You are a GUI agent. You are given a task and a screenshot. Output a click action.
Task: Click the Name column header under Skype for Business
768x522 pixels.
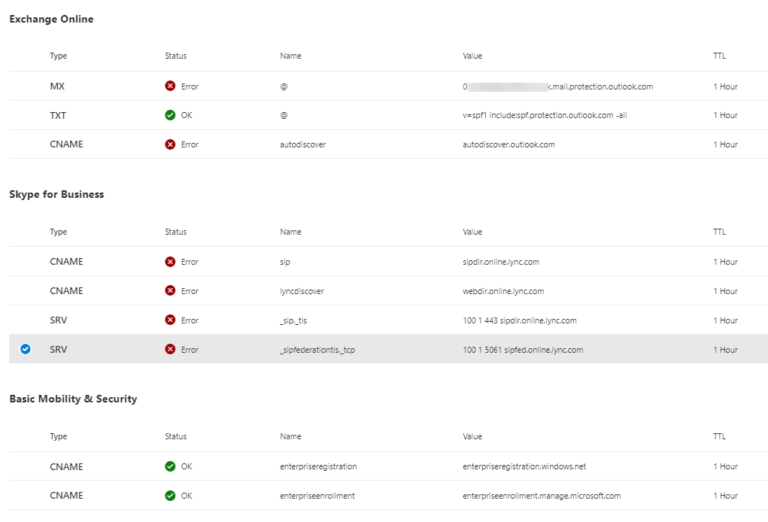290,232
